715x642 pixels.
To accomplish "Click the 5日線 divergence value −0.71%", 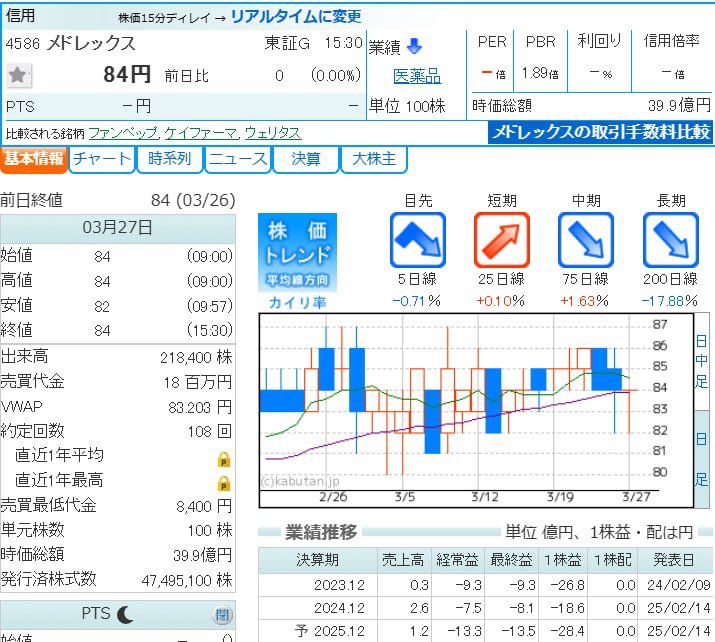I will pos(417,301).
